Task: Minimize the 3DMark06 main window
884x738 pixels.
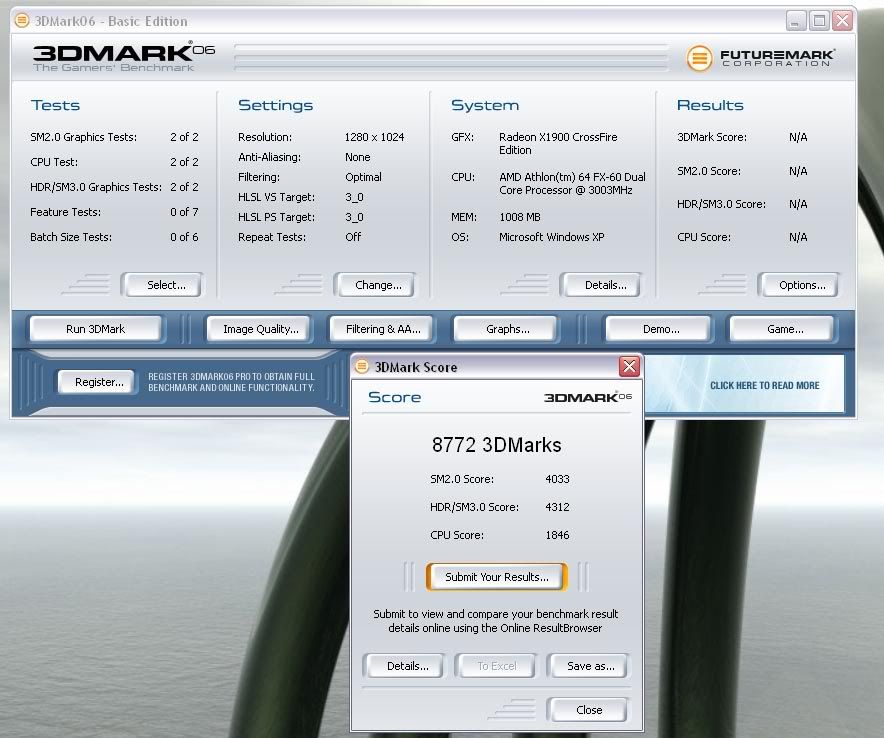Action: (795, 21)
